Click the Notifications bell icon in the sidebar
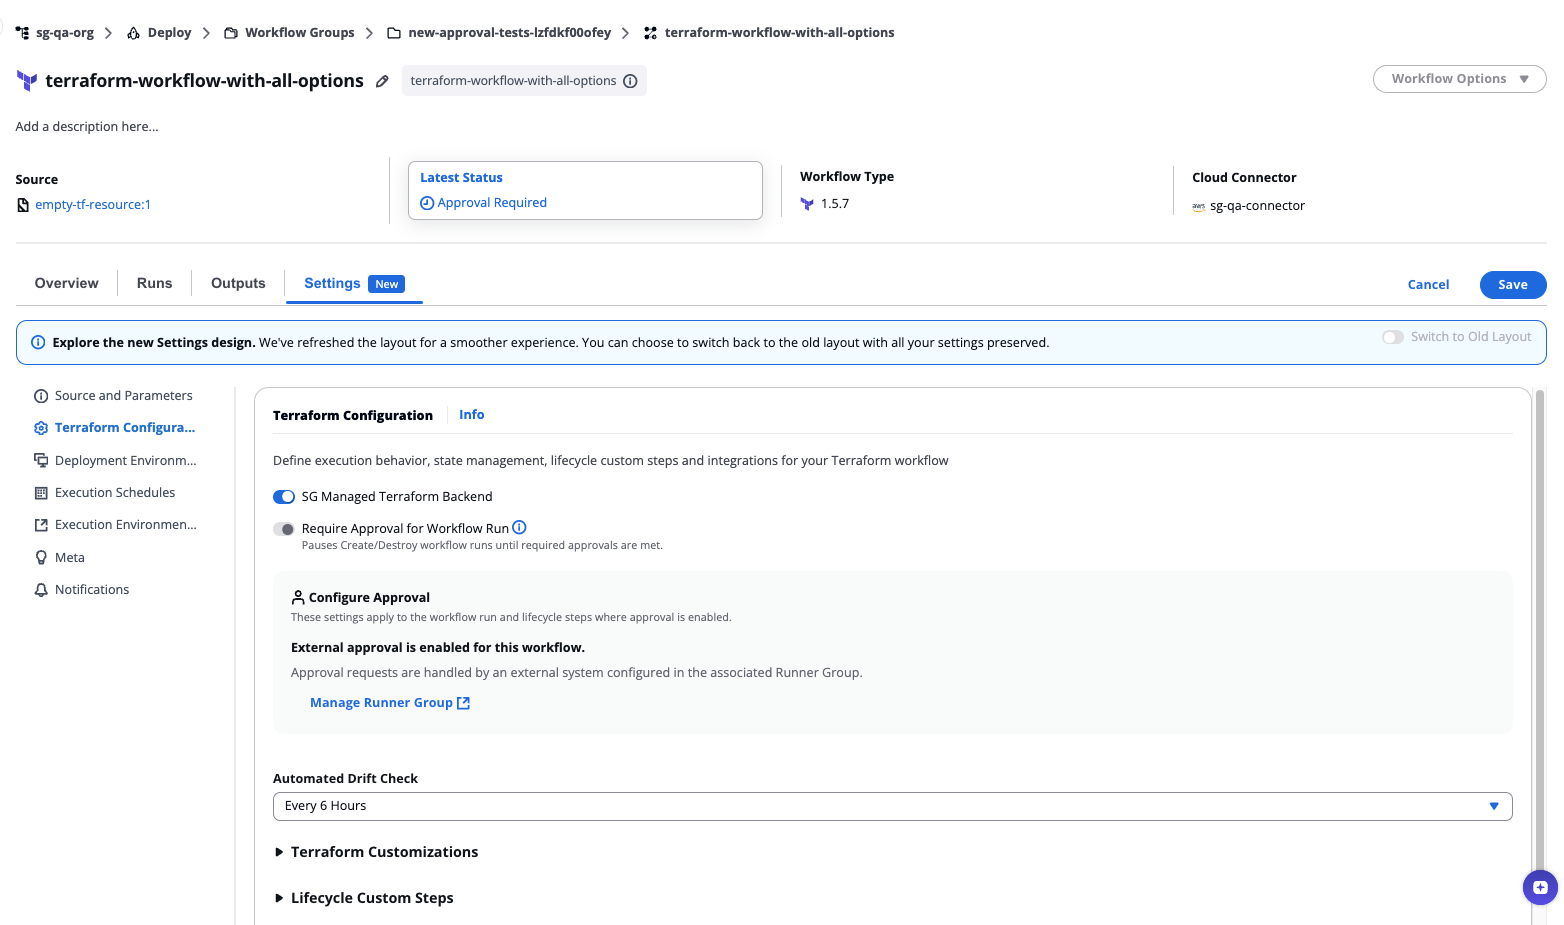 (x=41, y=589)
